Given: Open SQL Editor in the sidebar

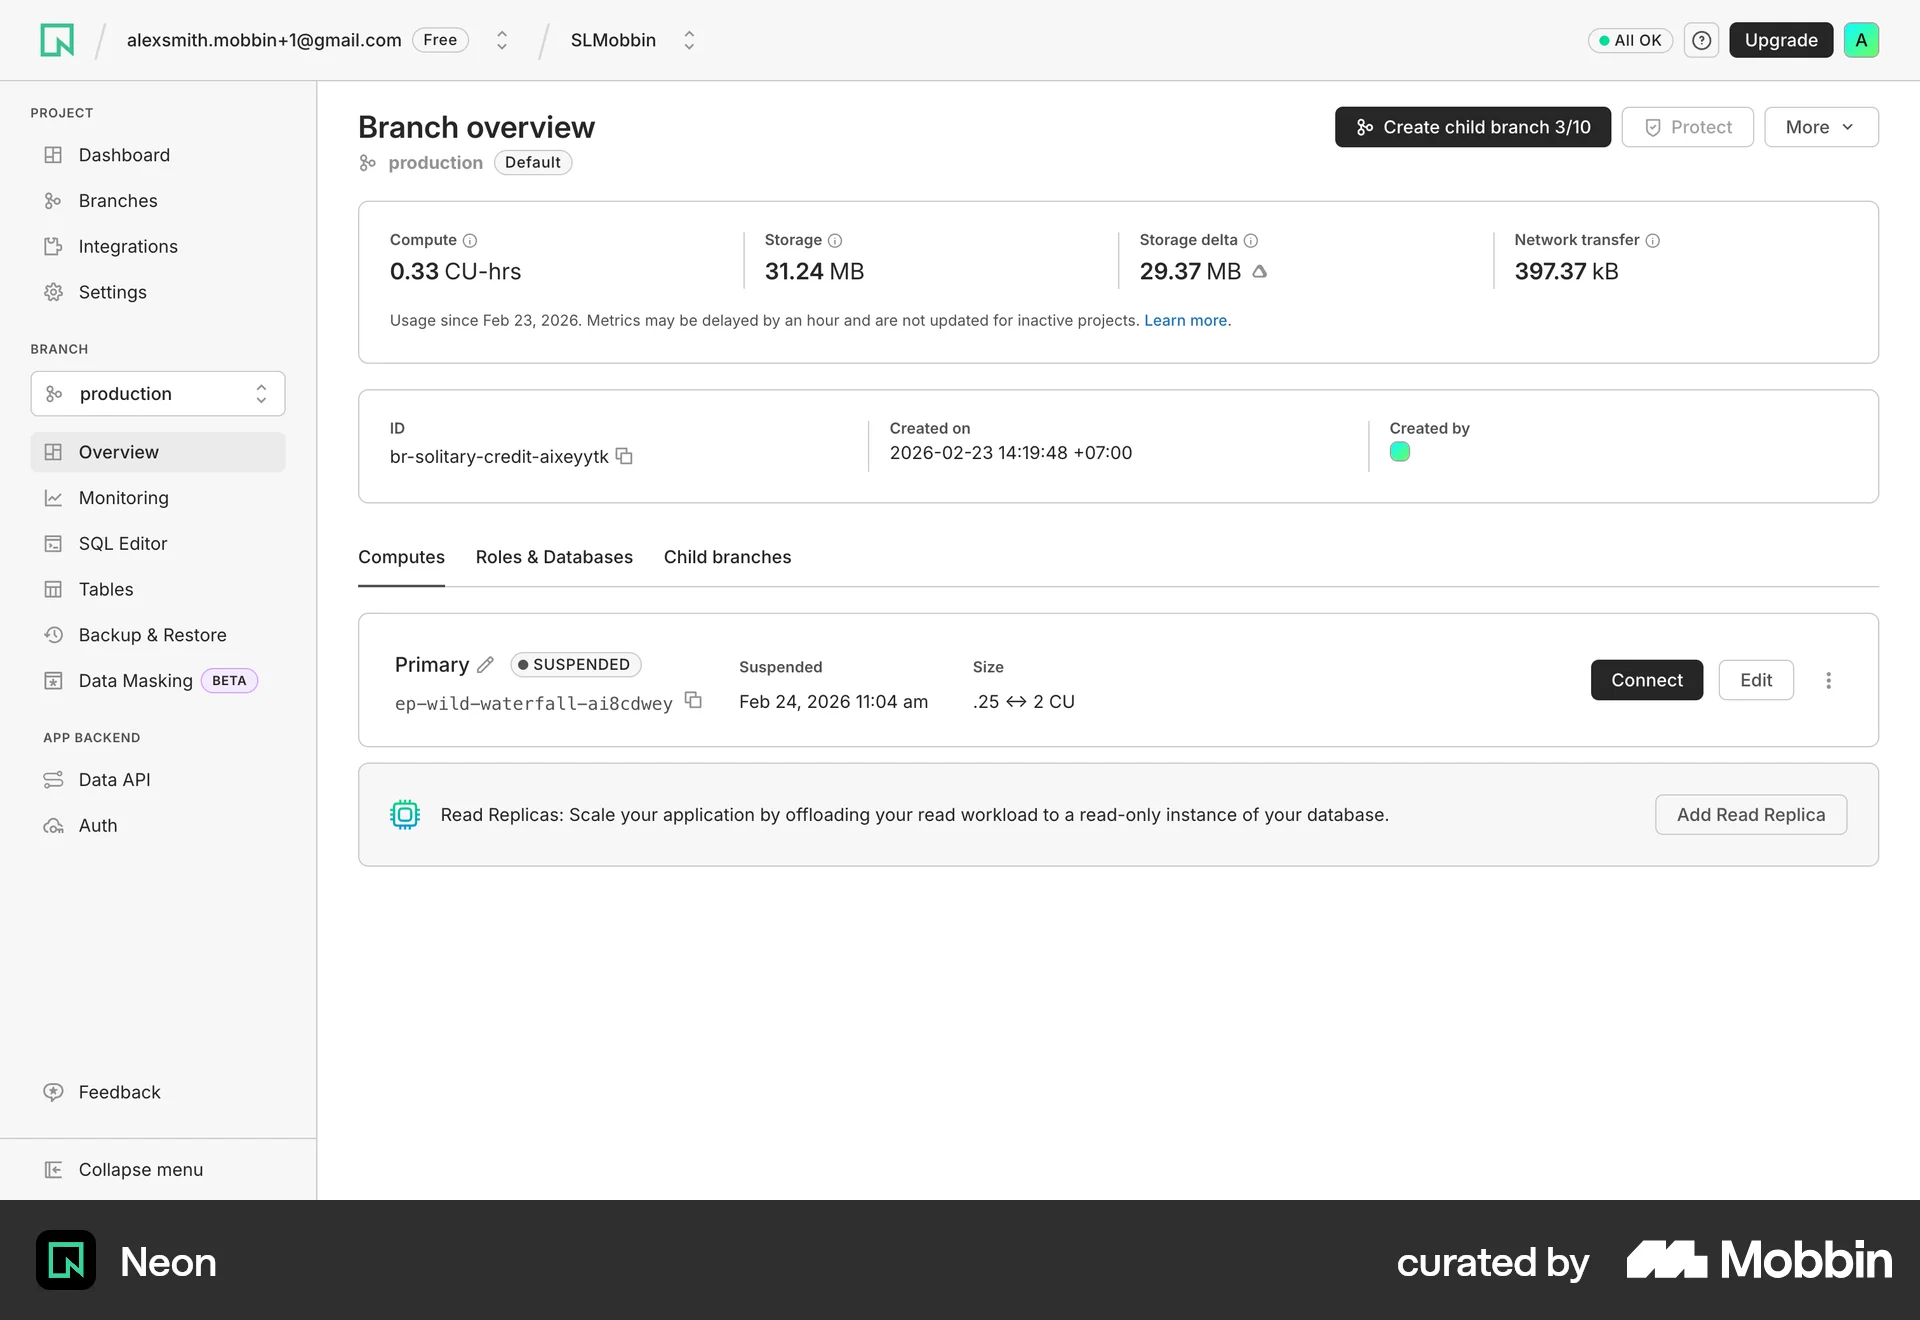Looking at the screenshot, I should tap(158, 543).
